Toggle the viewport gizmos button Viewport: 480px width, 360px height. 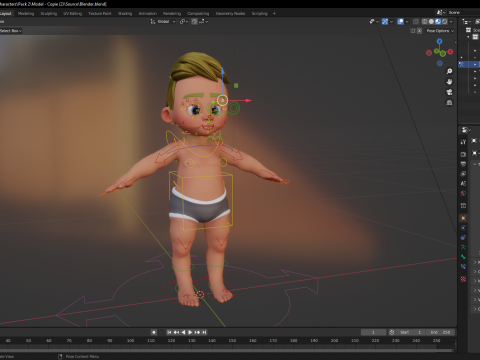click(385, 22)
